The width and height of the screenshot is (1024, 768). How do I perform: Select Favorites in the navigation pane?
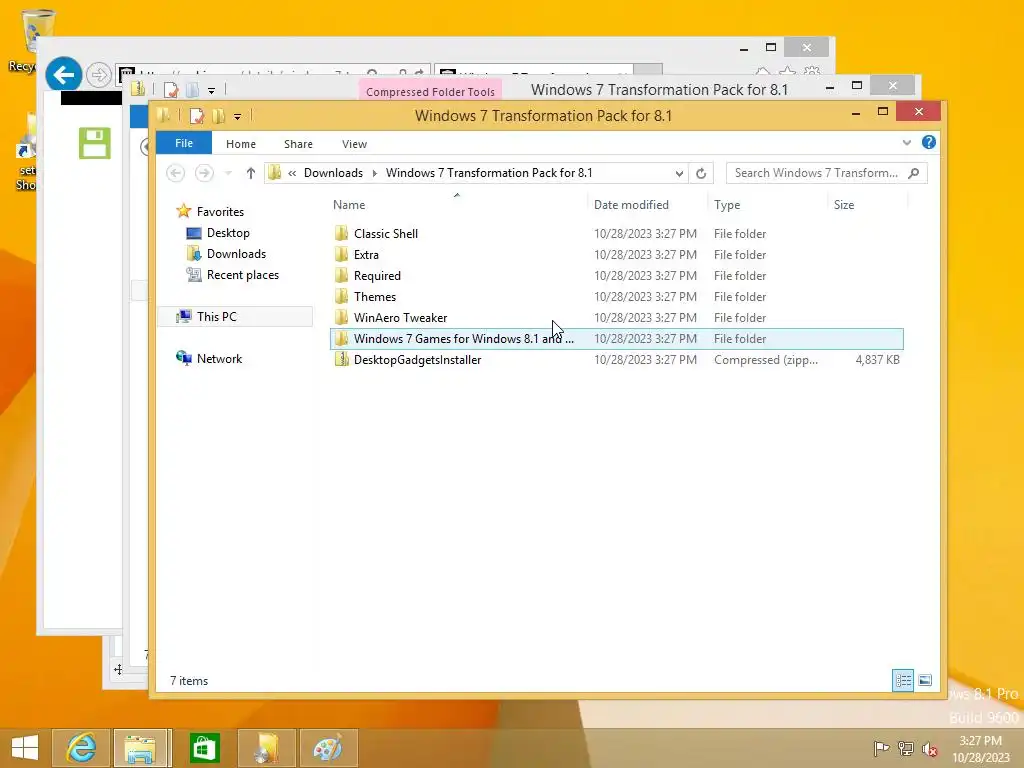point(220,212)
